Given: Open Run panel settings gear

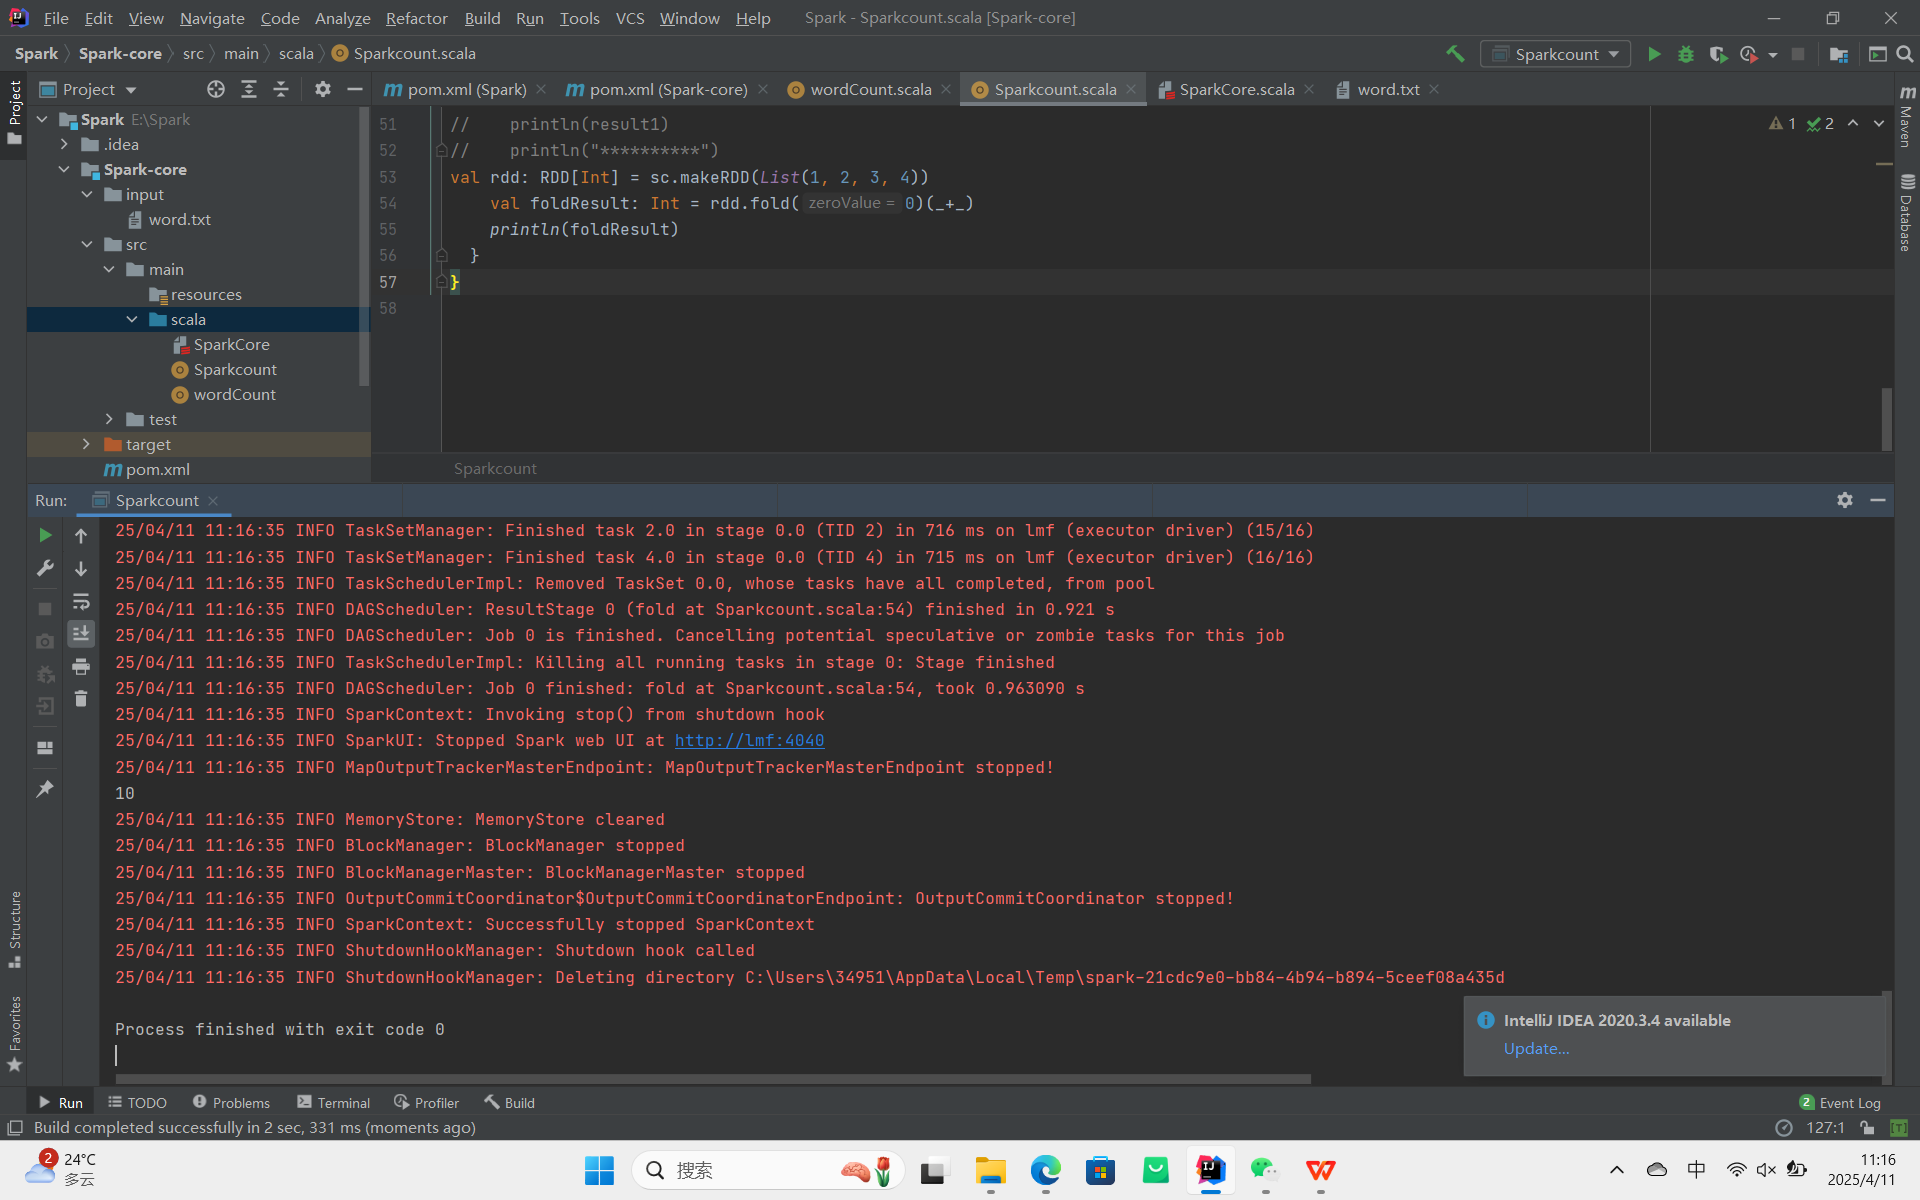Looking at the screenshot, I should [1845, 500].
